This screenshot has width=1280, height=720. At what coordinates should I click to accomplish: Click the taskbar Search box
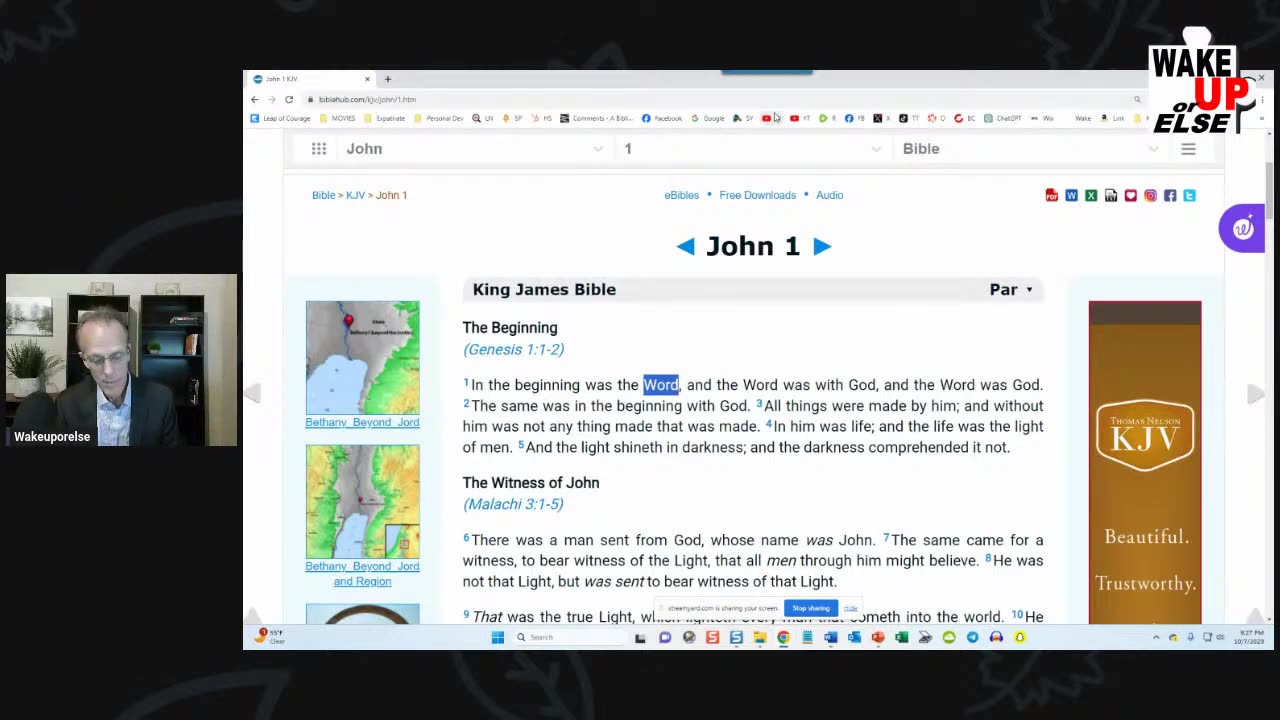(570, 637)
